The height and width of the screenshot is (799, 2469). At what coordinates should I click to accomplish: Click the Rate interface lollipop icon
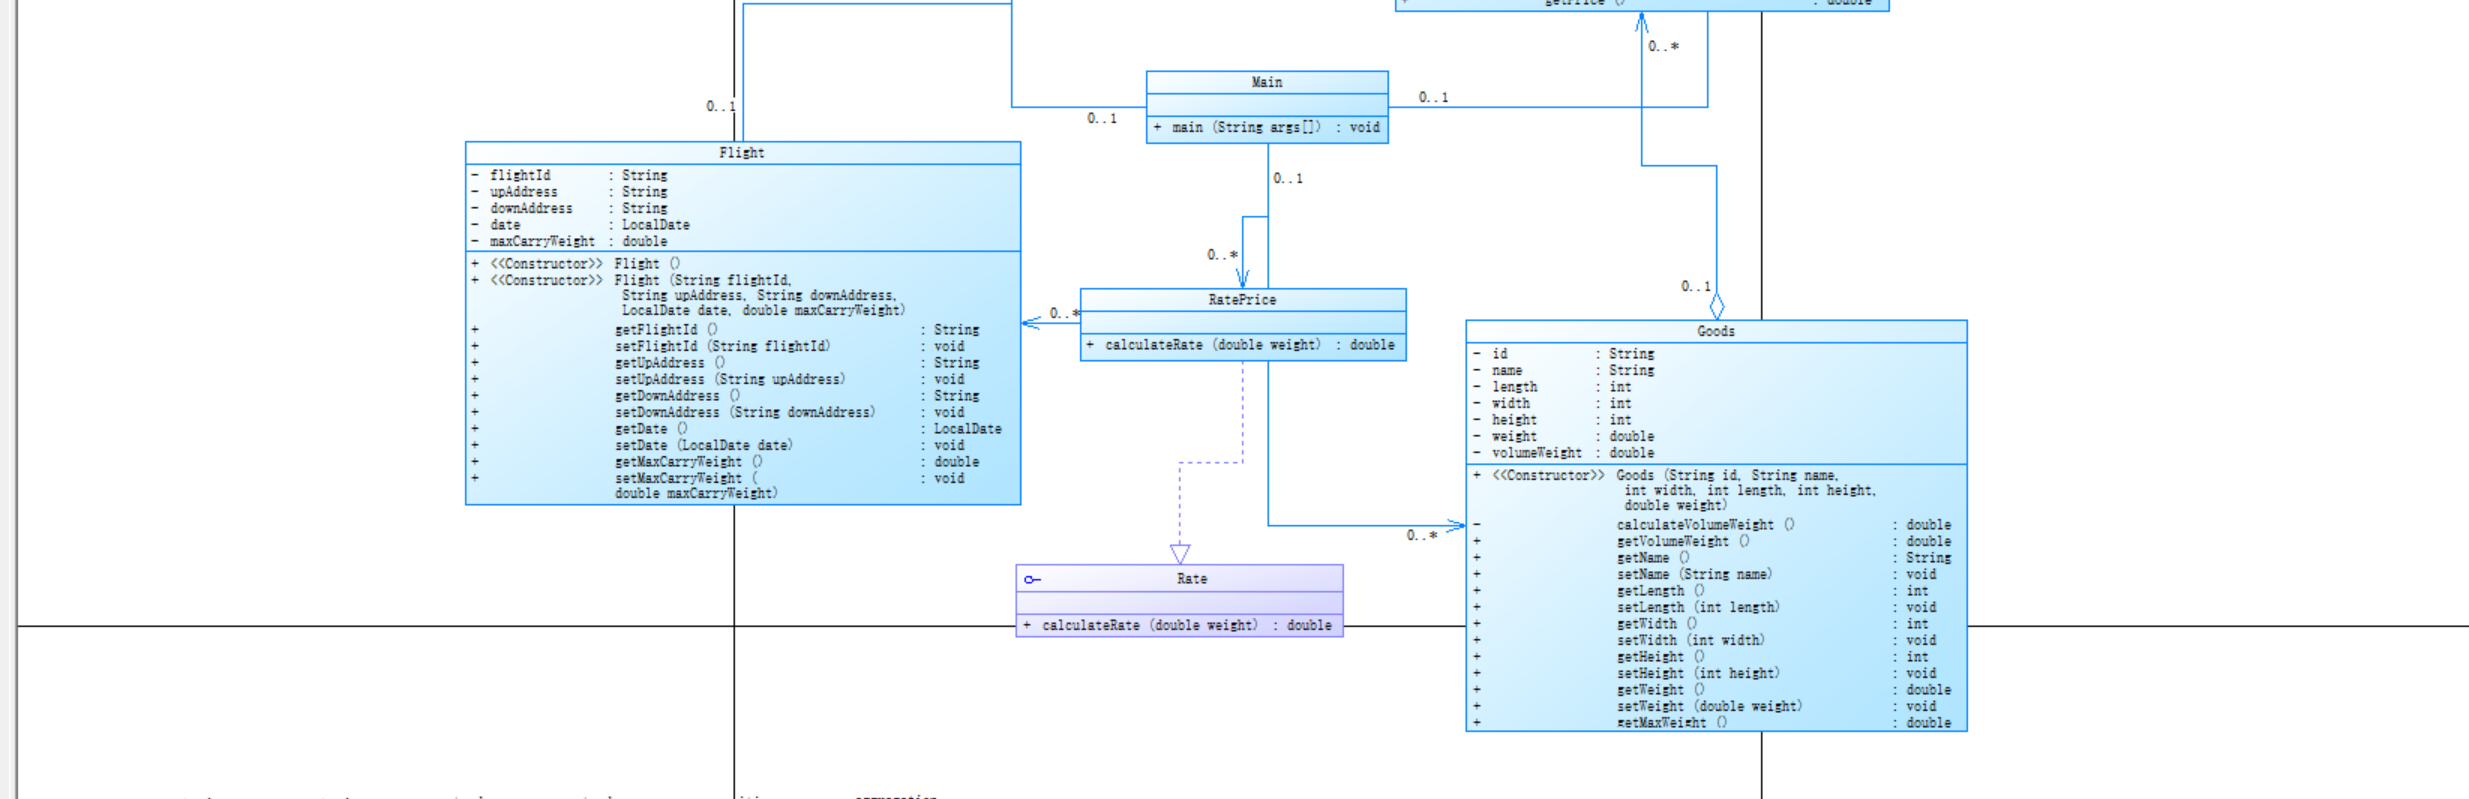click(1032, 580)
